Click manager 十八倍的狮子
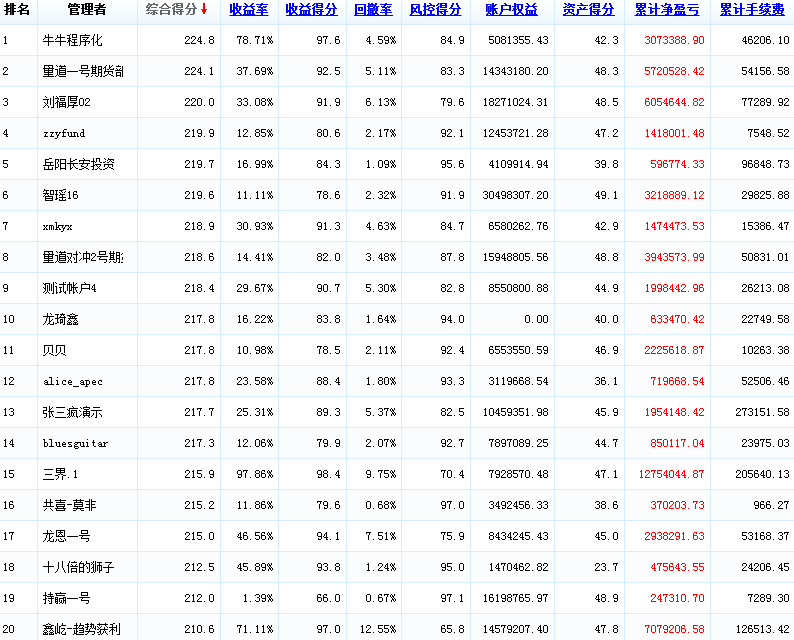The width and height of the screenshot is (794, 640). (x=79, y=568)
